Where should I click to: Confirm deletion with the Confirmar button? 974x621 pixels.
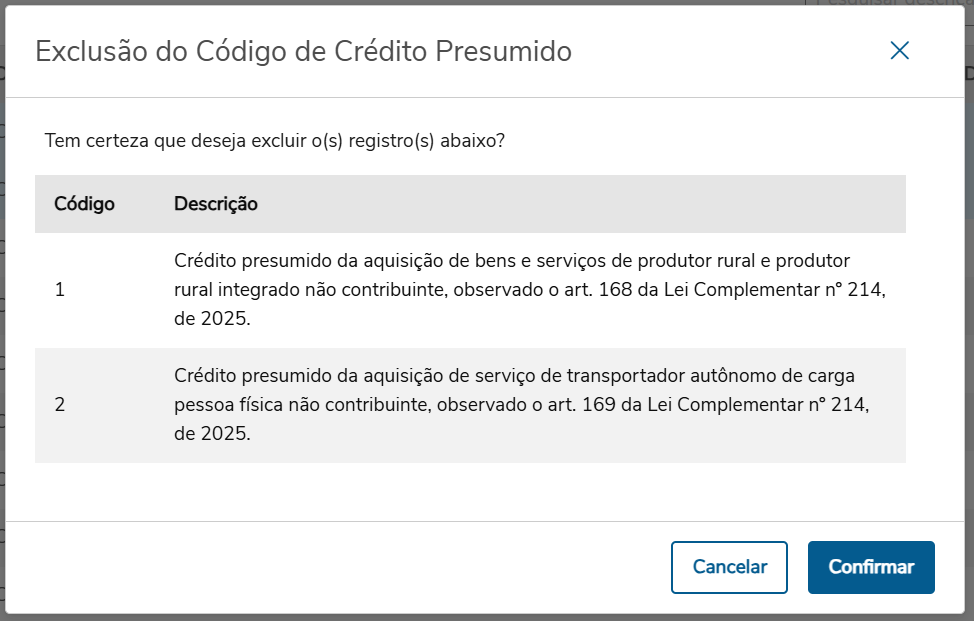click(870, 567)
